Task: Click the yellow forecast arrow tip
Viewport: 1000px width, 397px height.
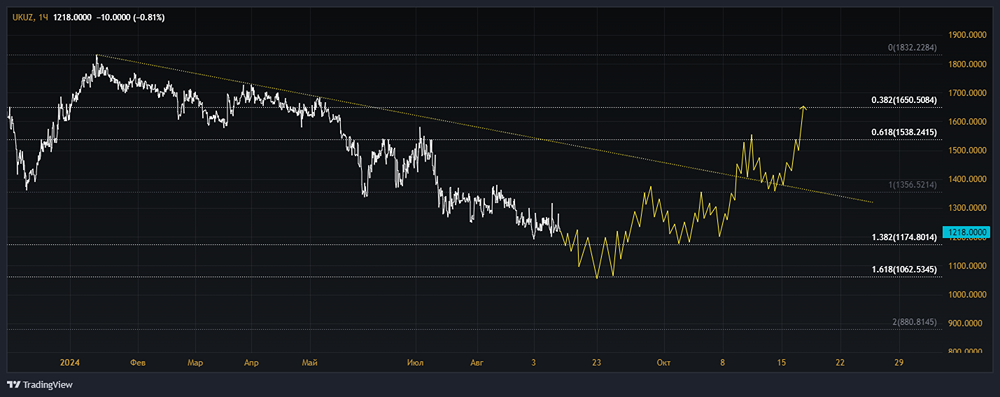Action: pos(803,107)
